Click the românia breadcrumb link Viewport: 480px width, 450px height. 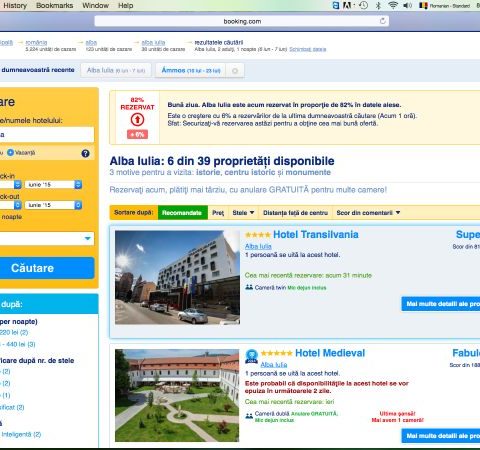coord(36,42)
